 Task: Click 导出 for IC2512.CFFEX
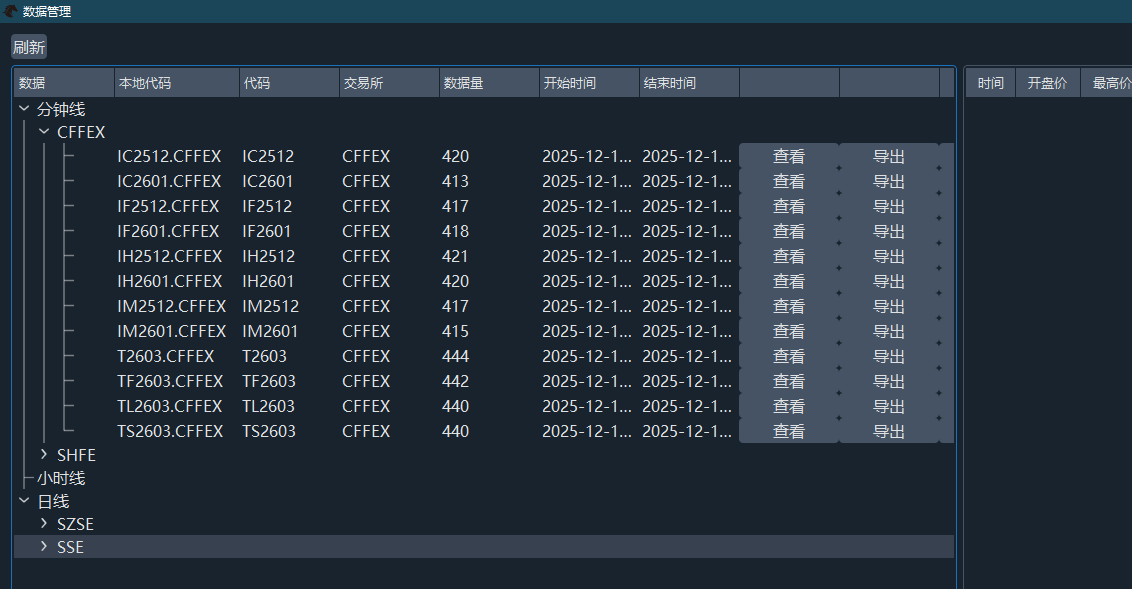pyautogui.click(x=888, y=156)
